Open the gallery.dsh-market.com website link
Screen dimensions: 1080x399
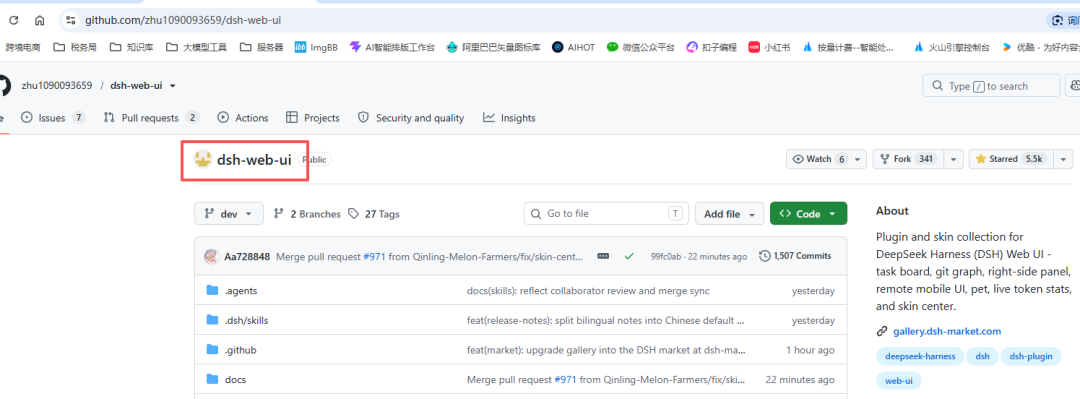click(x=947, y=331)
